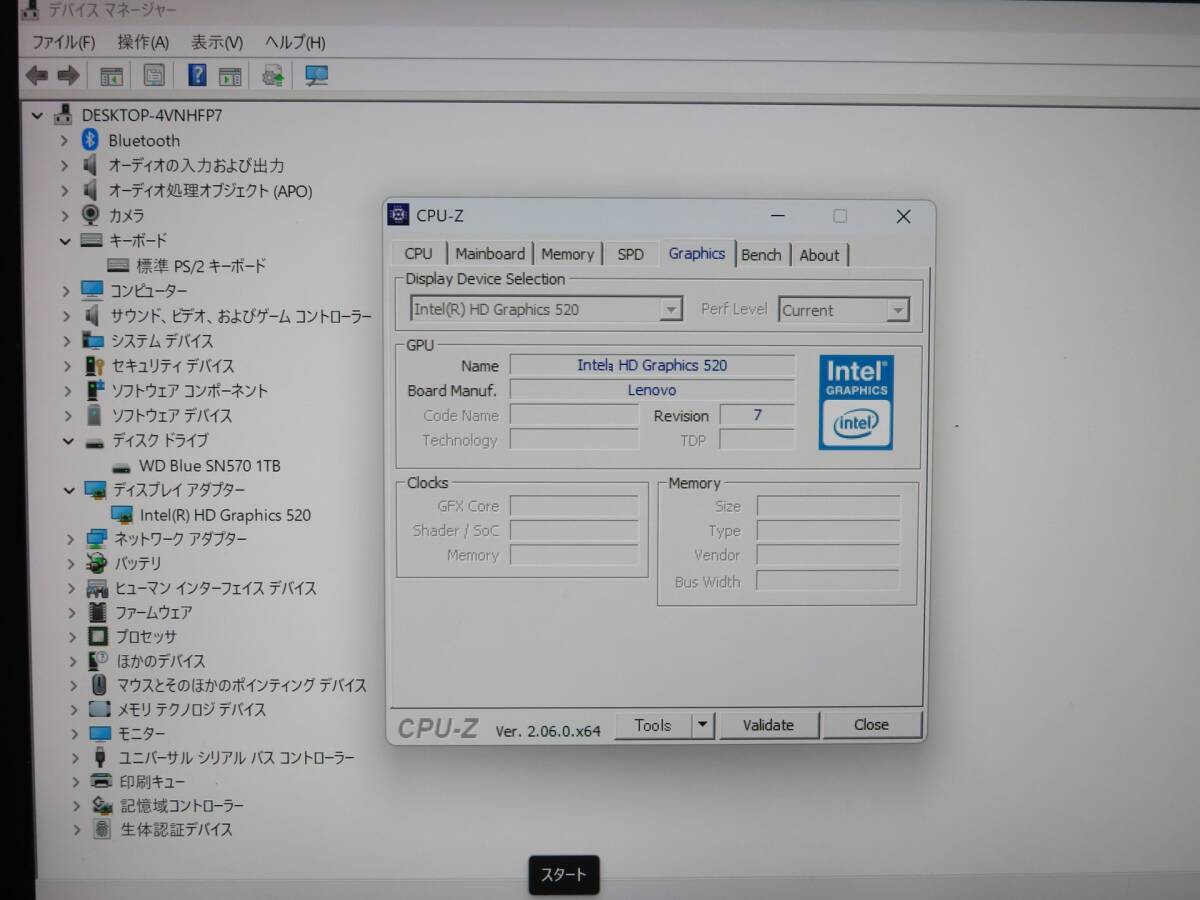Select ヒューマン インターフェイス デバイス item
1200x900 pixels.
pyautogui.click(x=215, y=588)
